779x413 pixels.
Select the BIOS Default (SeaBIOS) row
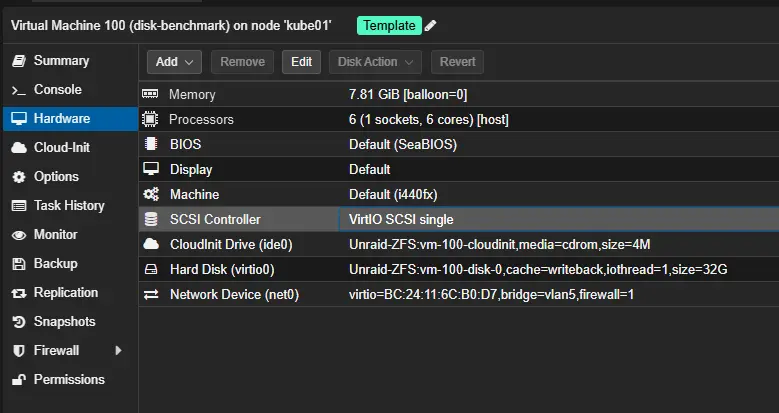[x=402, y=144]
